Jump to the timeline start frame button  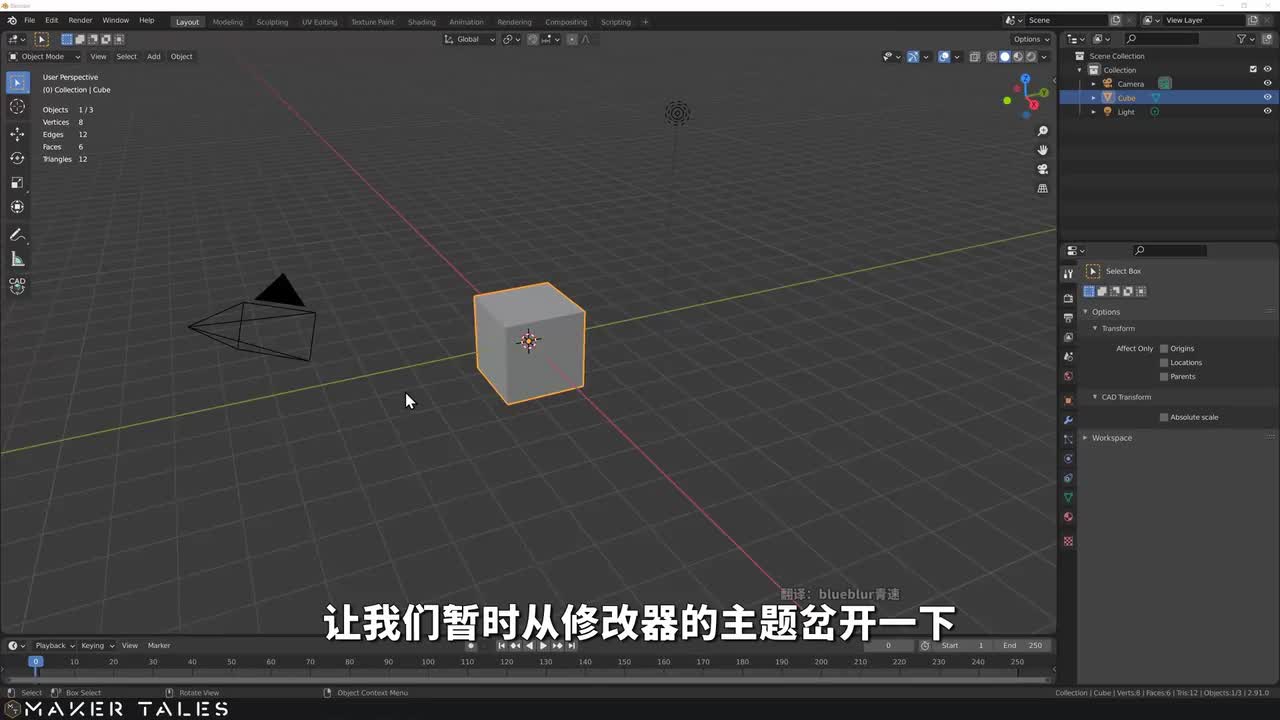click(x=502, y=646)
